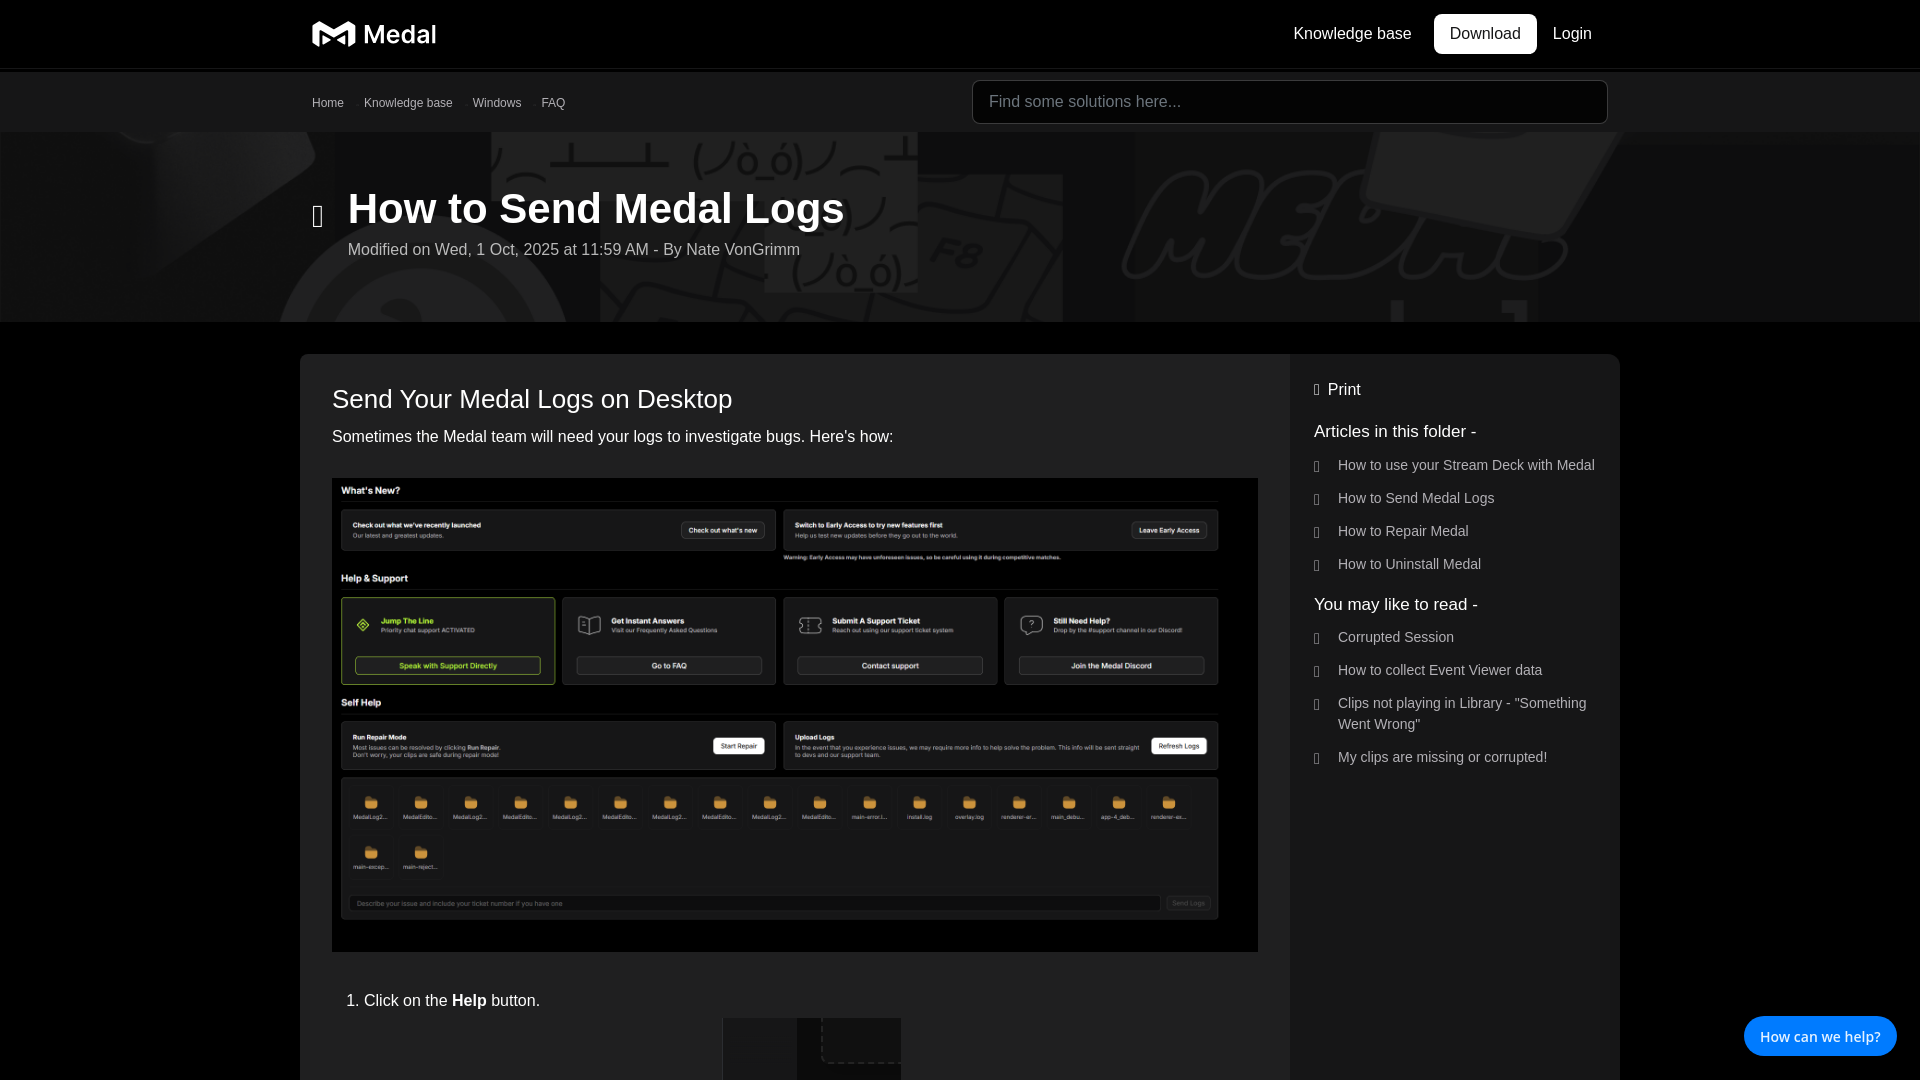1920x1080 pixels.
Task: Open 'My clips are missing or corrupted!'
Action: coord(1442,757)
